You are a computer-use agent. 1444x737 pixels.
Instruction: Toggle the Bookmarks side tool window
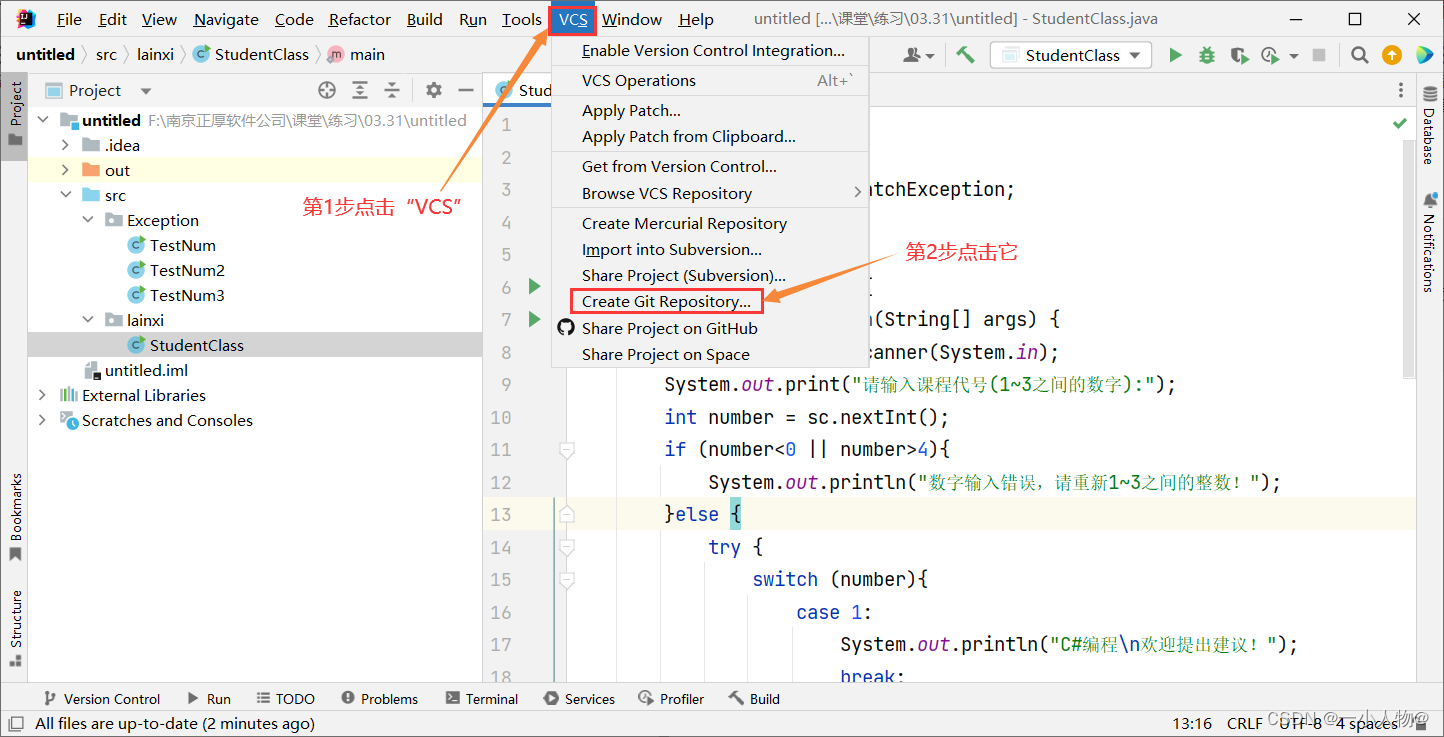coord(15,518)
